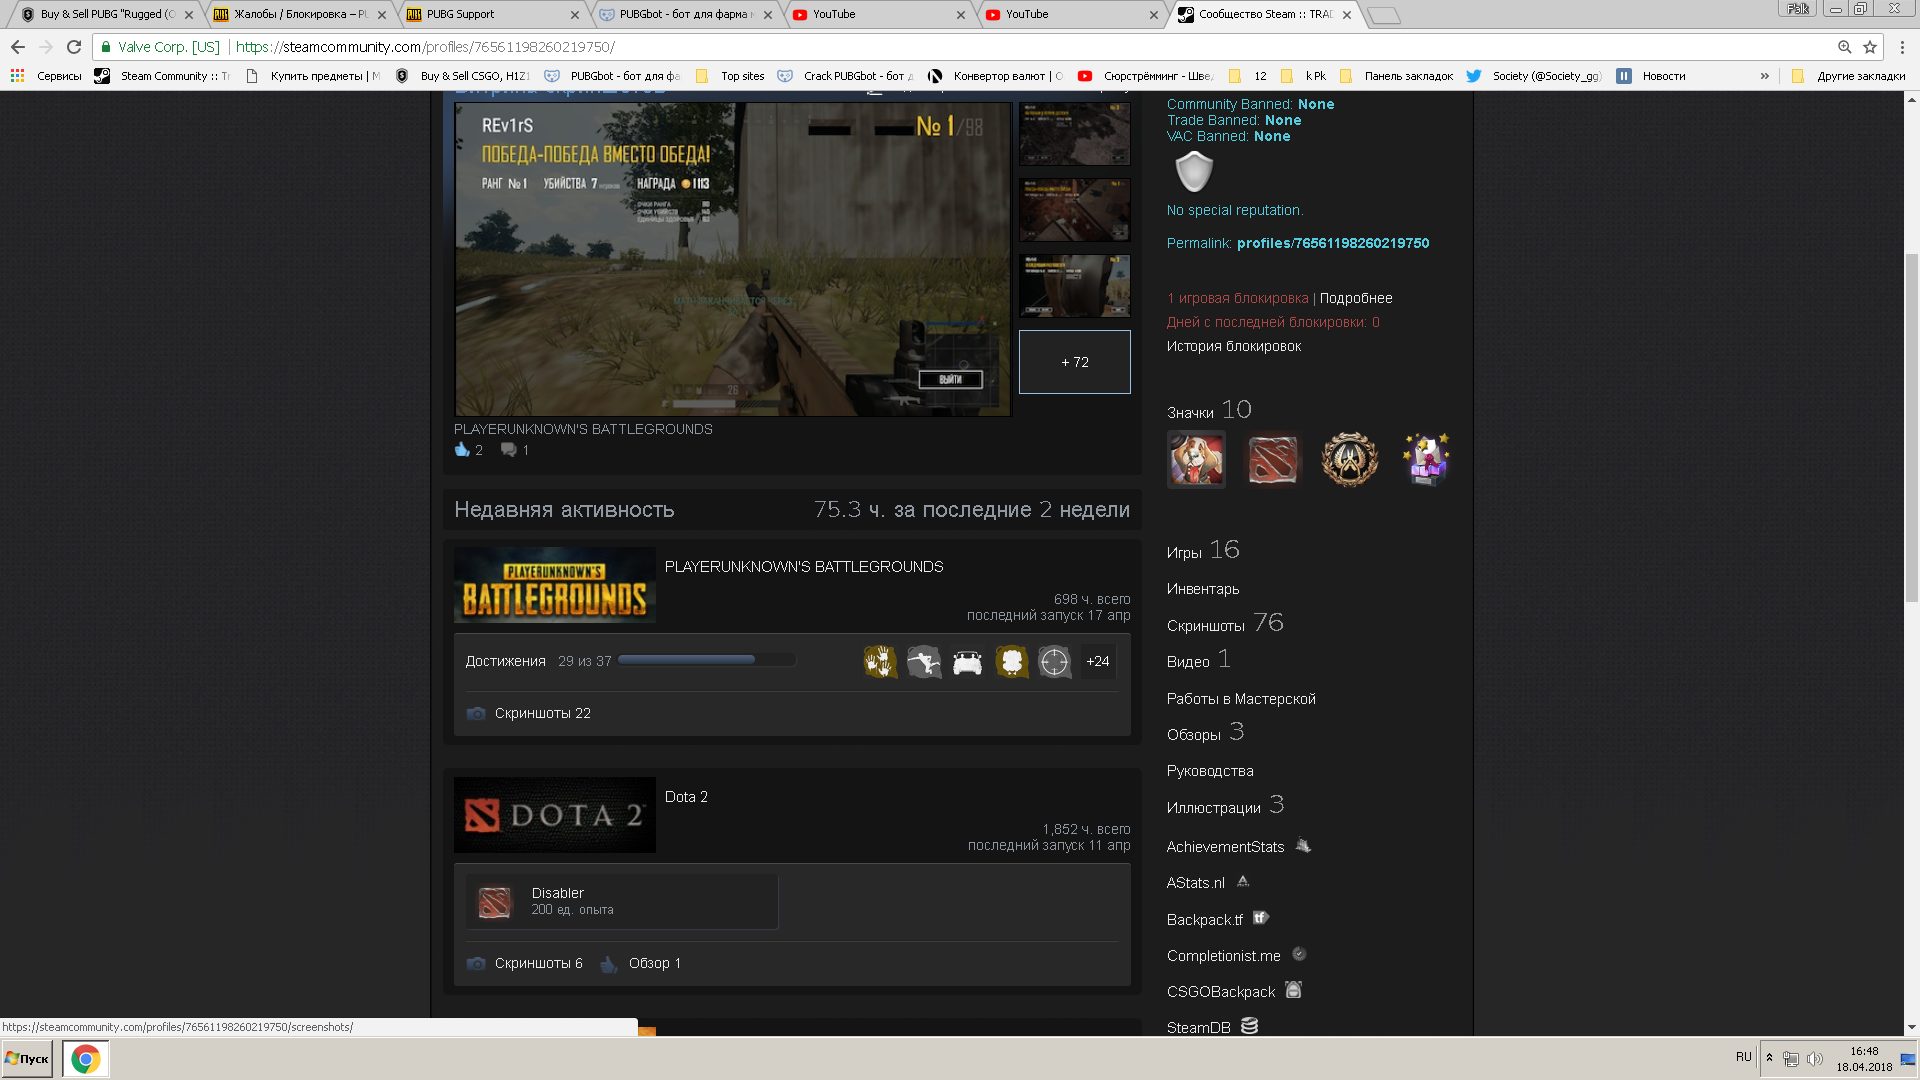Click the running shooter achievement icon
The height and width of the screenshot is (1080, 1920).
tap(924, 662)
